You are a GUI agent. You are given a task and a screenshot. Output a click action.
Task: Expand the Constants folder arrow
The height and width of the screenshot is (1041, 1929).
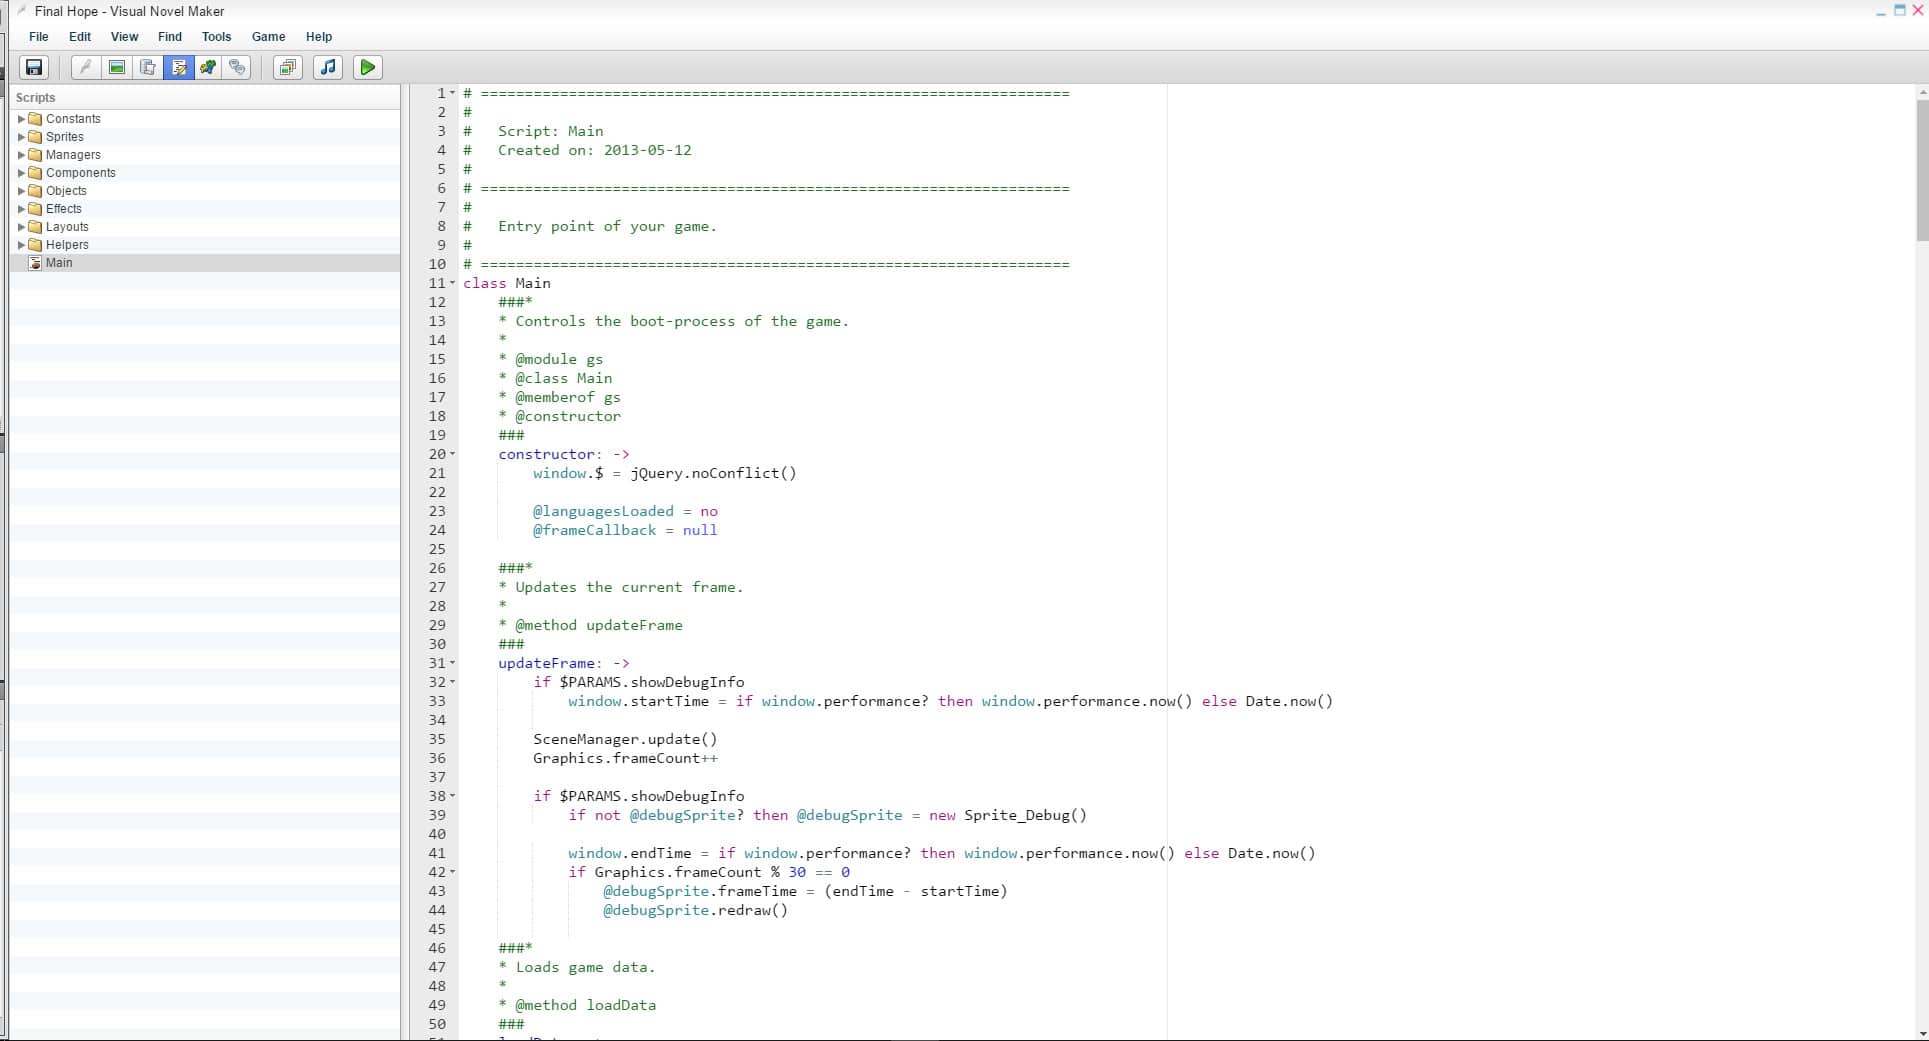(x=22, y=119)
